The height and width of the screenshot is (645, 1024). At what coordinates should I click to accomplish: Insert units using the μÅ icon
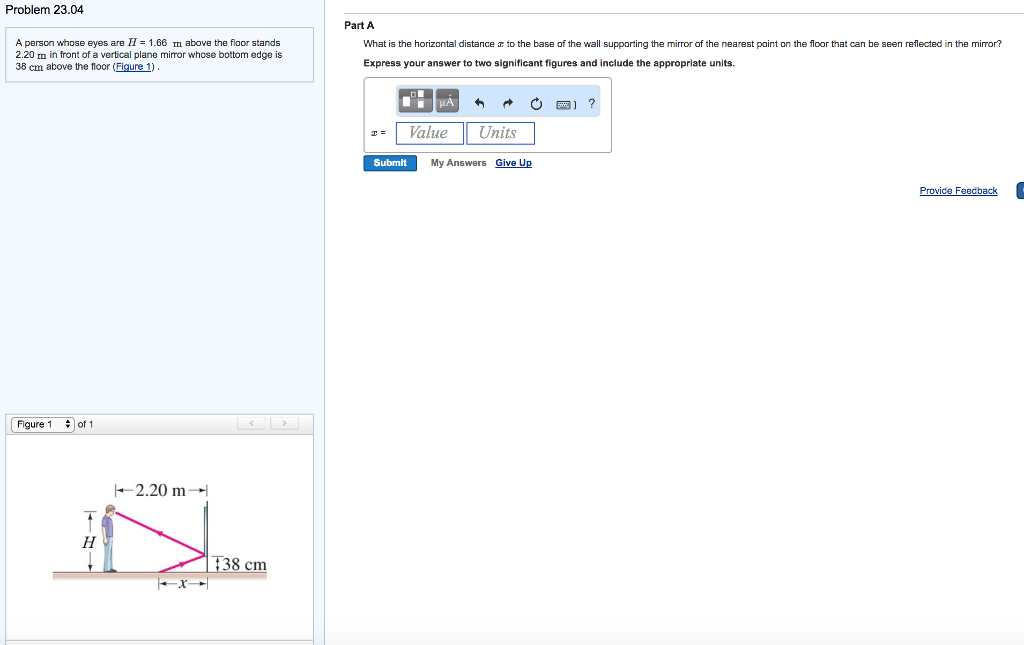coord(446,101)
